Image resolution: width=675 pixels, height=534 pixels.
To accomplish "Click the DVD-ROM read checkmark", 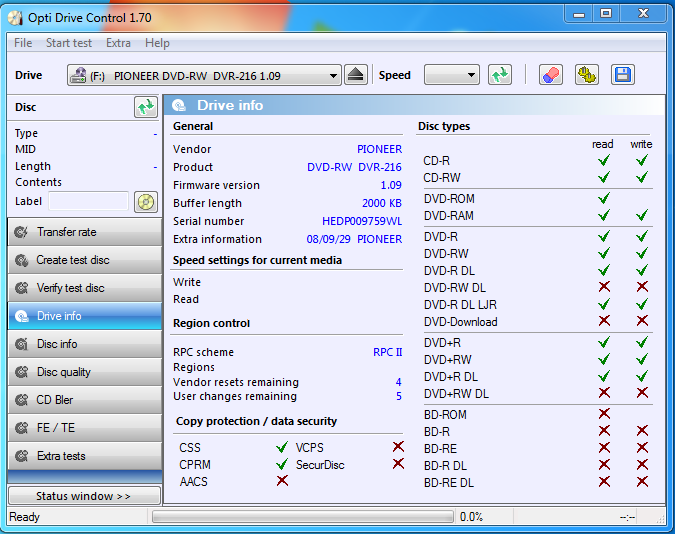I will tap(604, 198).
